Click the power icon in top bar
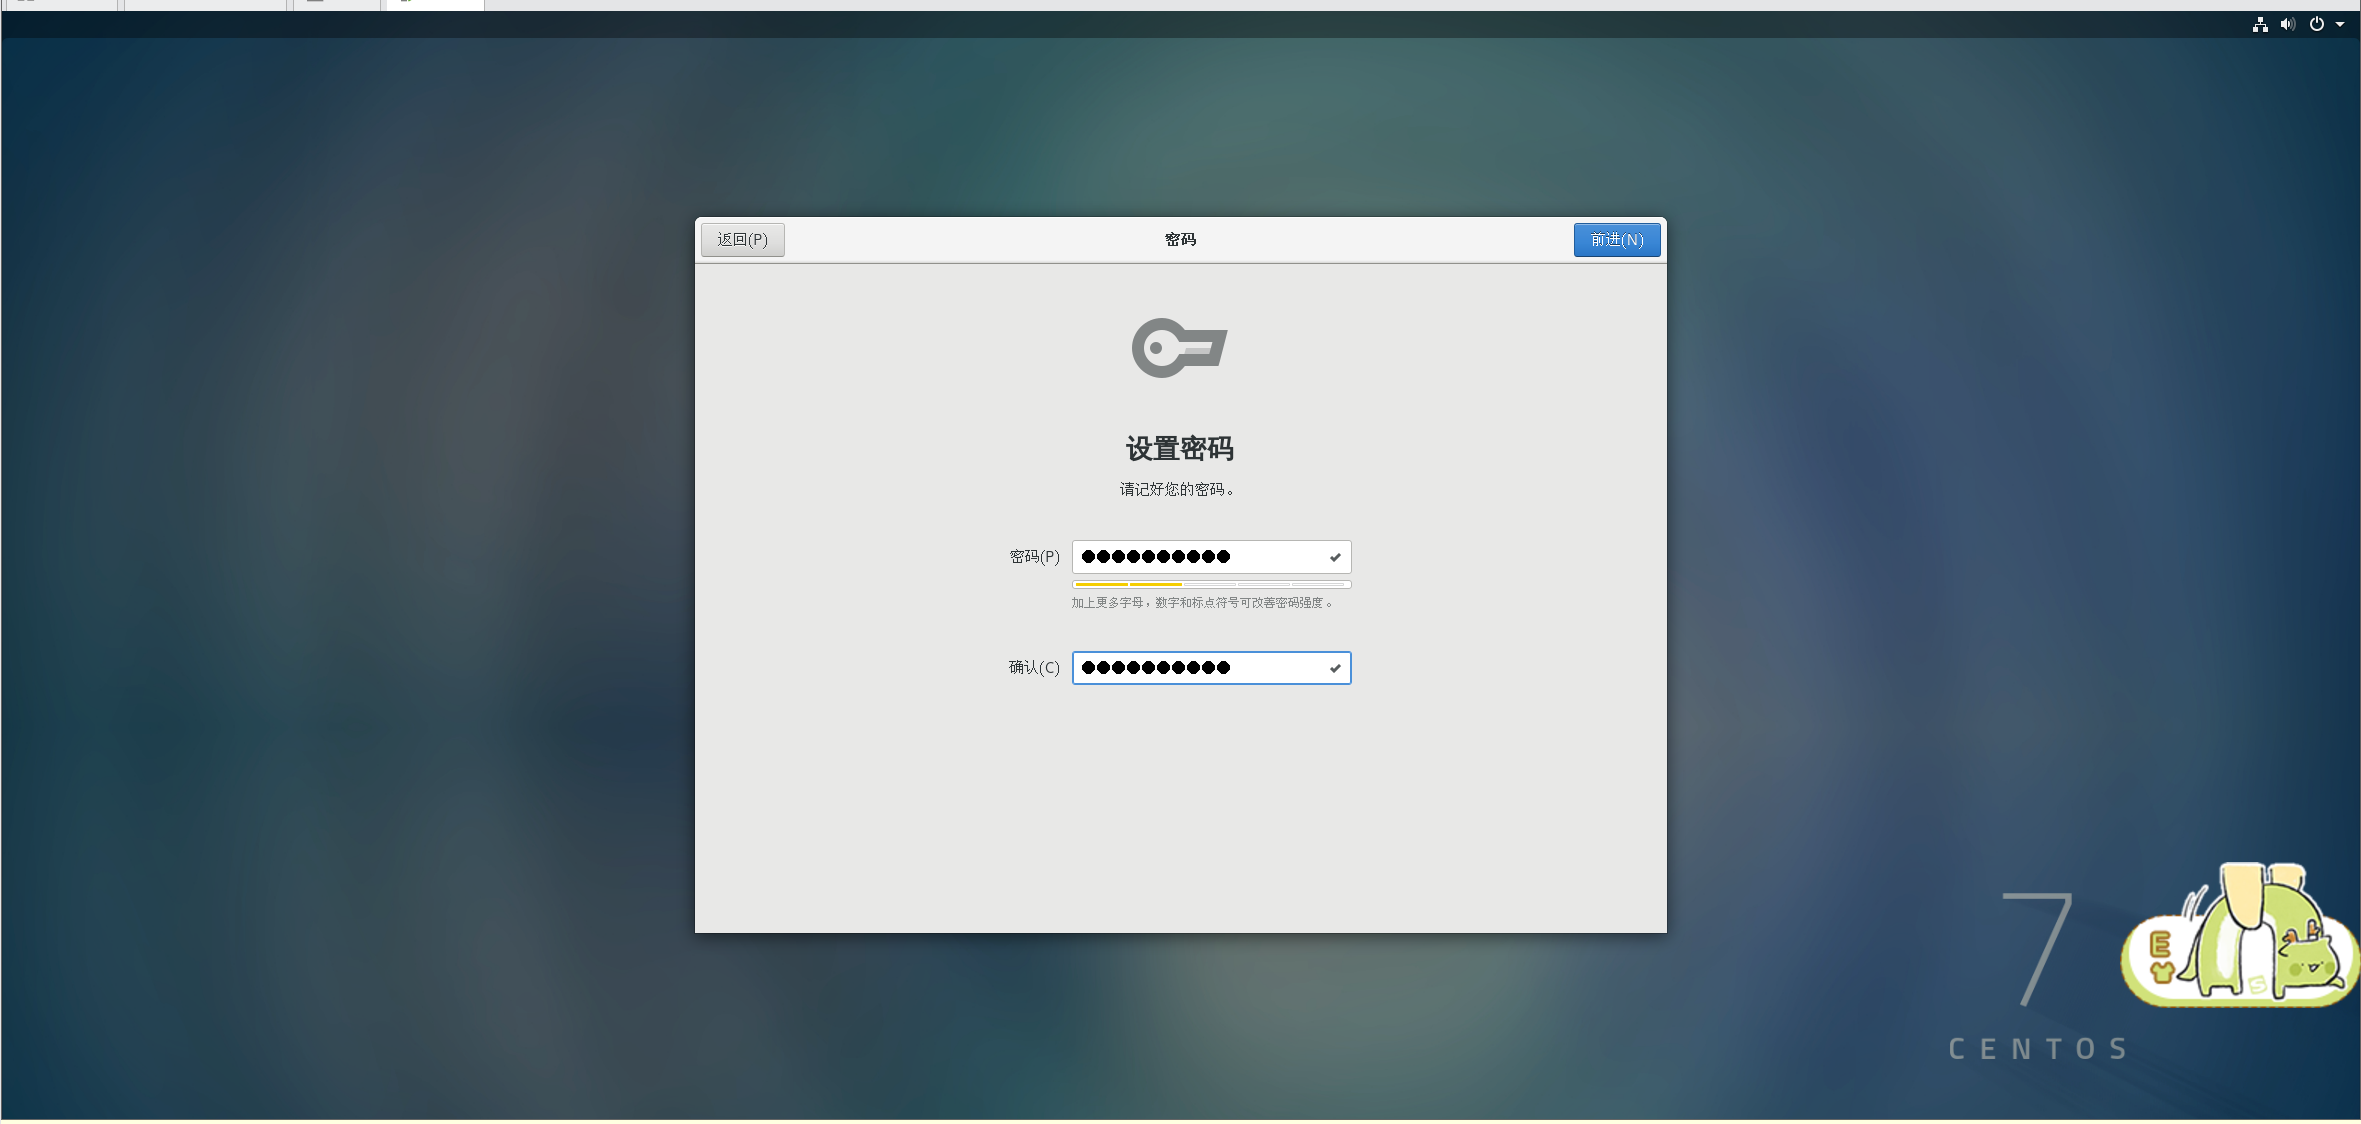The width and height of the screenshot is (2361, 1124). [x=2316, y=25]
